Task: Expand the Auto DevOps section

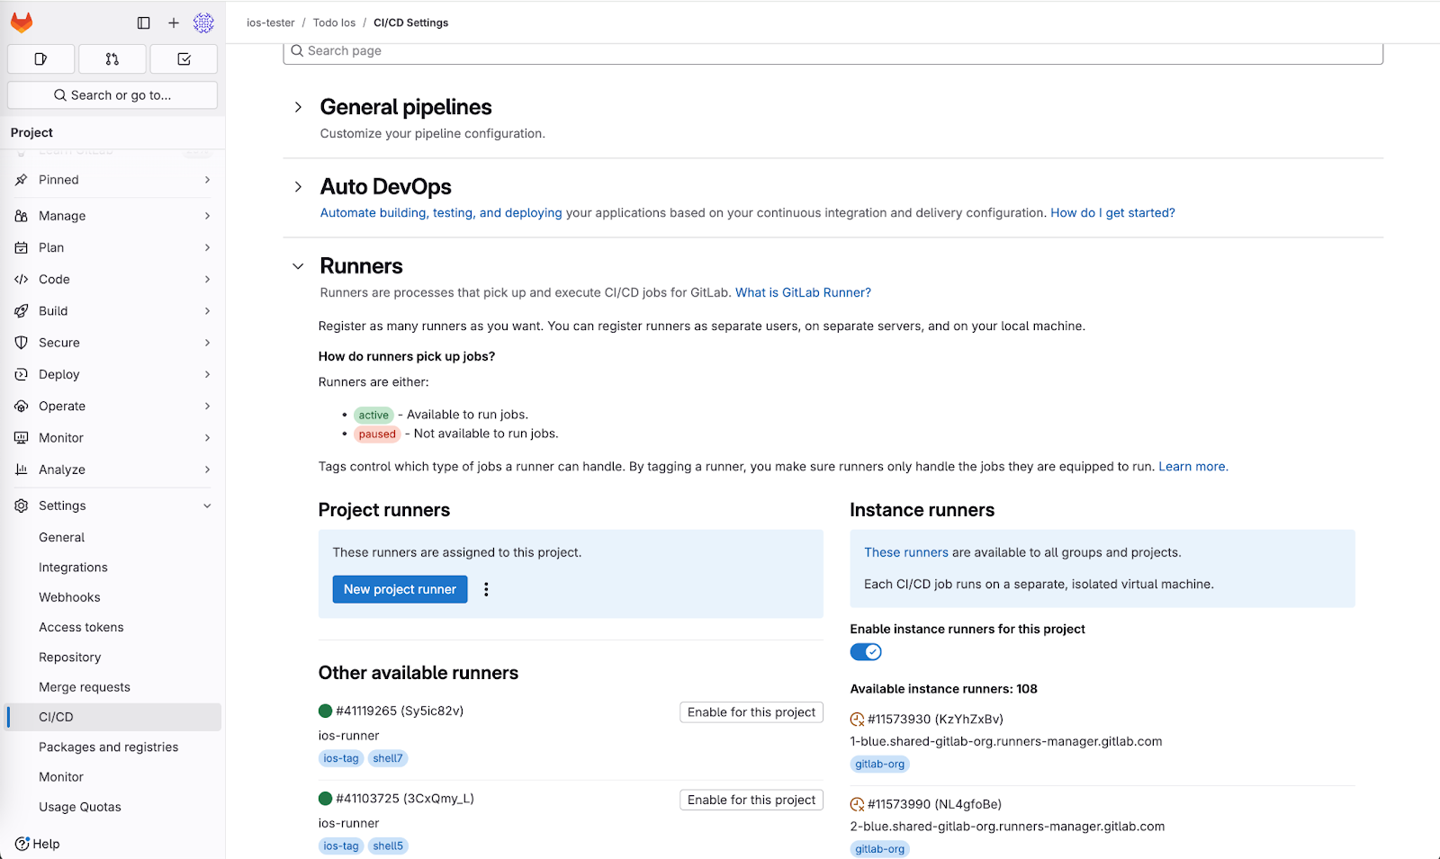Action: coord(298,187)
